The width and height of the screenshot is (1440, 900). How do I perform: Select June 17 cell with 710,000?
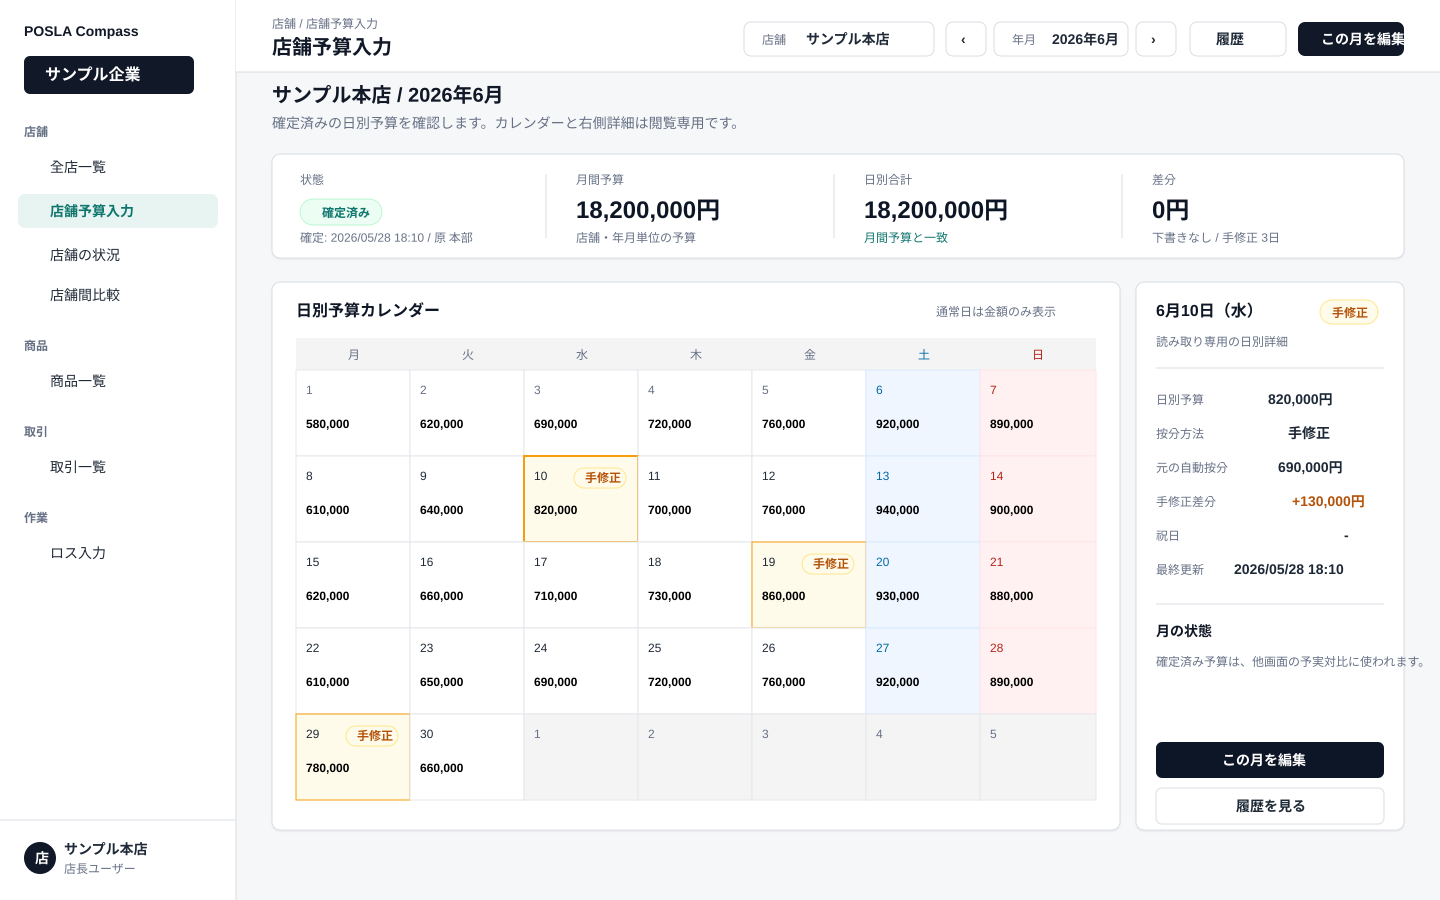tap(581, 585)
